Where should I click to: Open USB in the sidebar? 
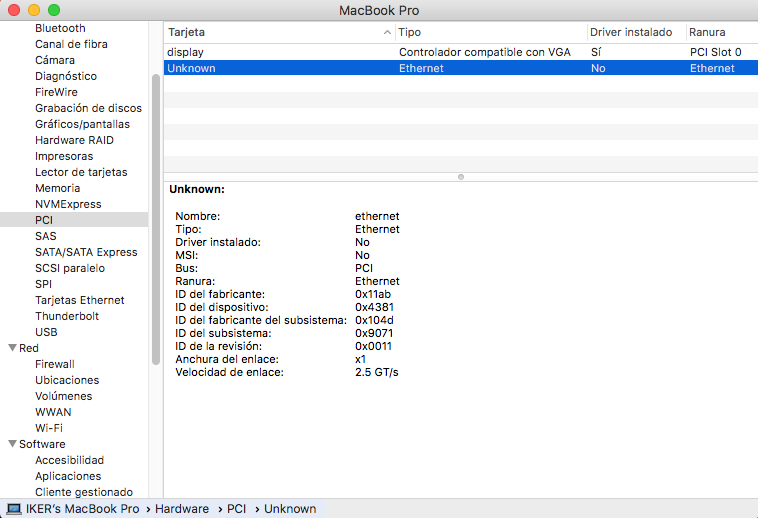[x=46, y=331]
